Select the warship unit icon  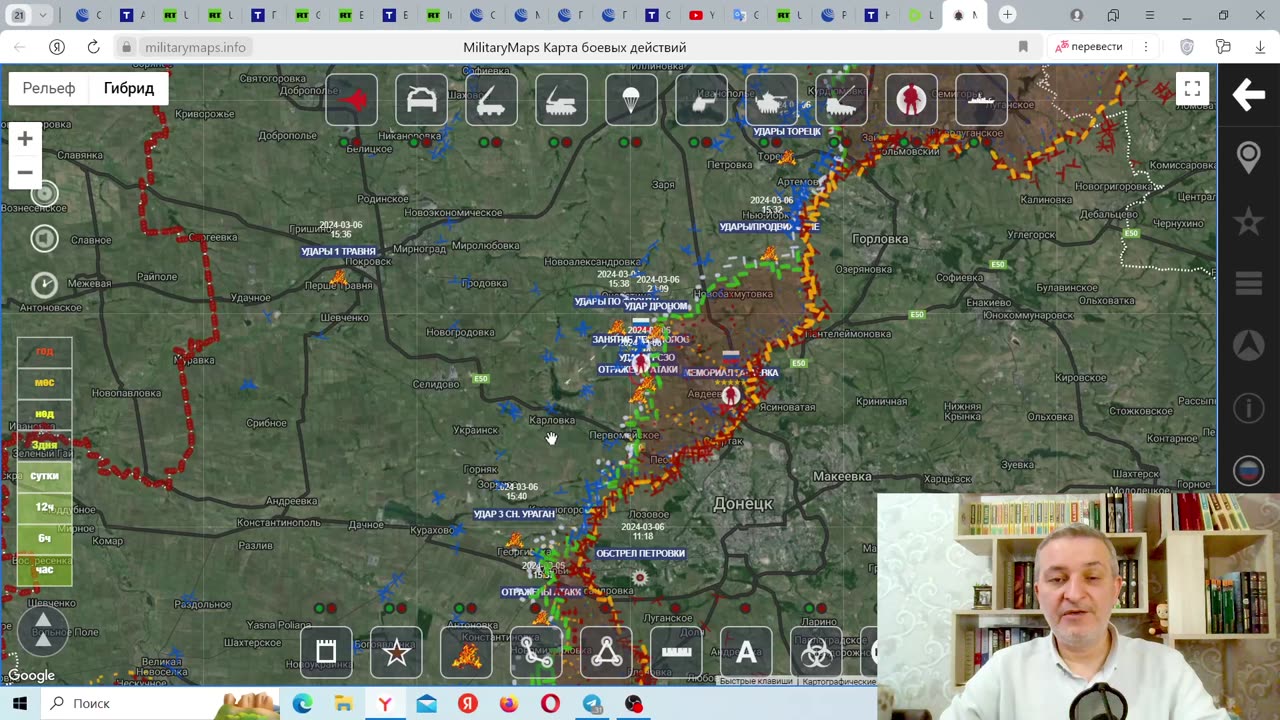click(x=981, y=100)
